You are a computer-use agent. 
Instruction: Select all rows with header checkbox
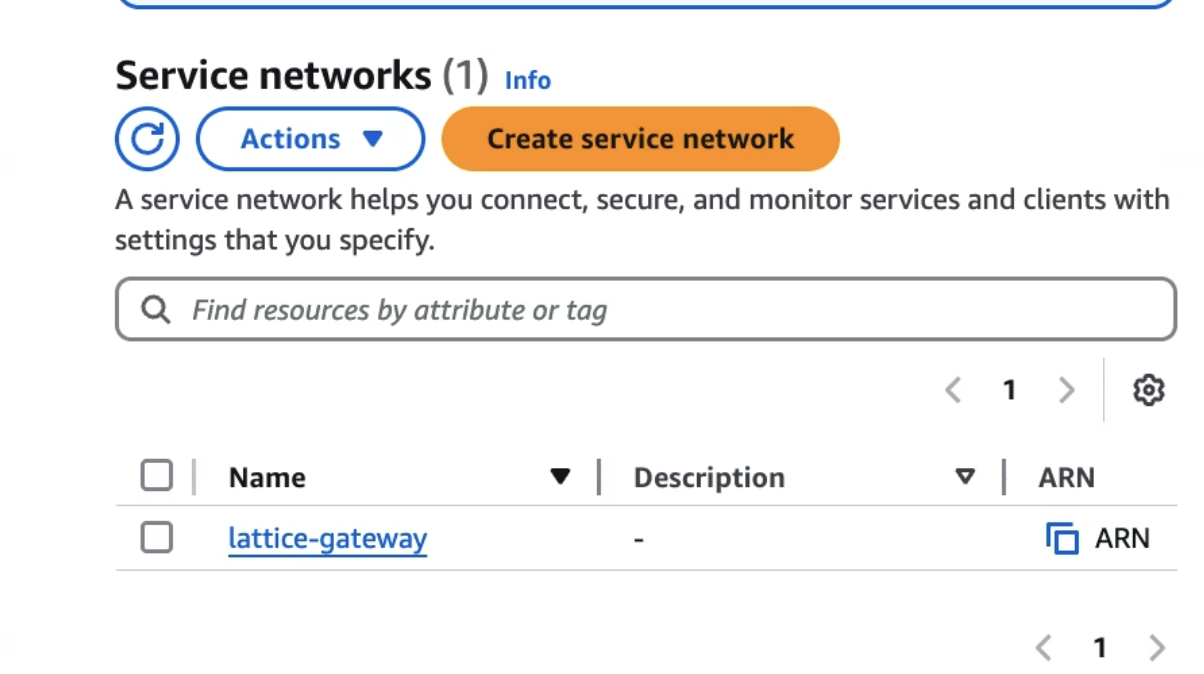click(156, 476)
